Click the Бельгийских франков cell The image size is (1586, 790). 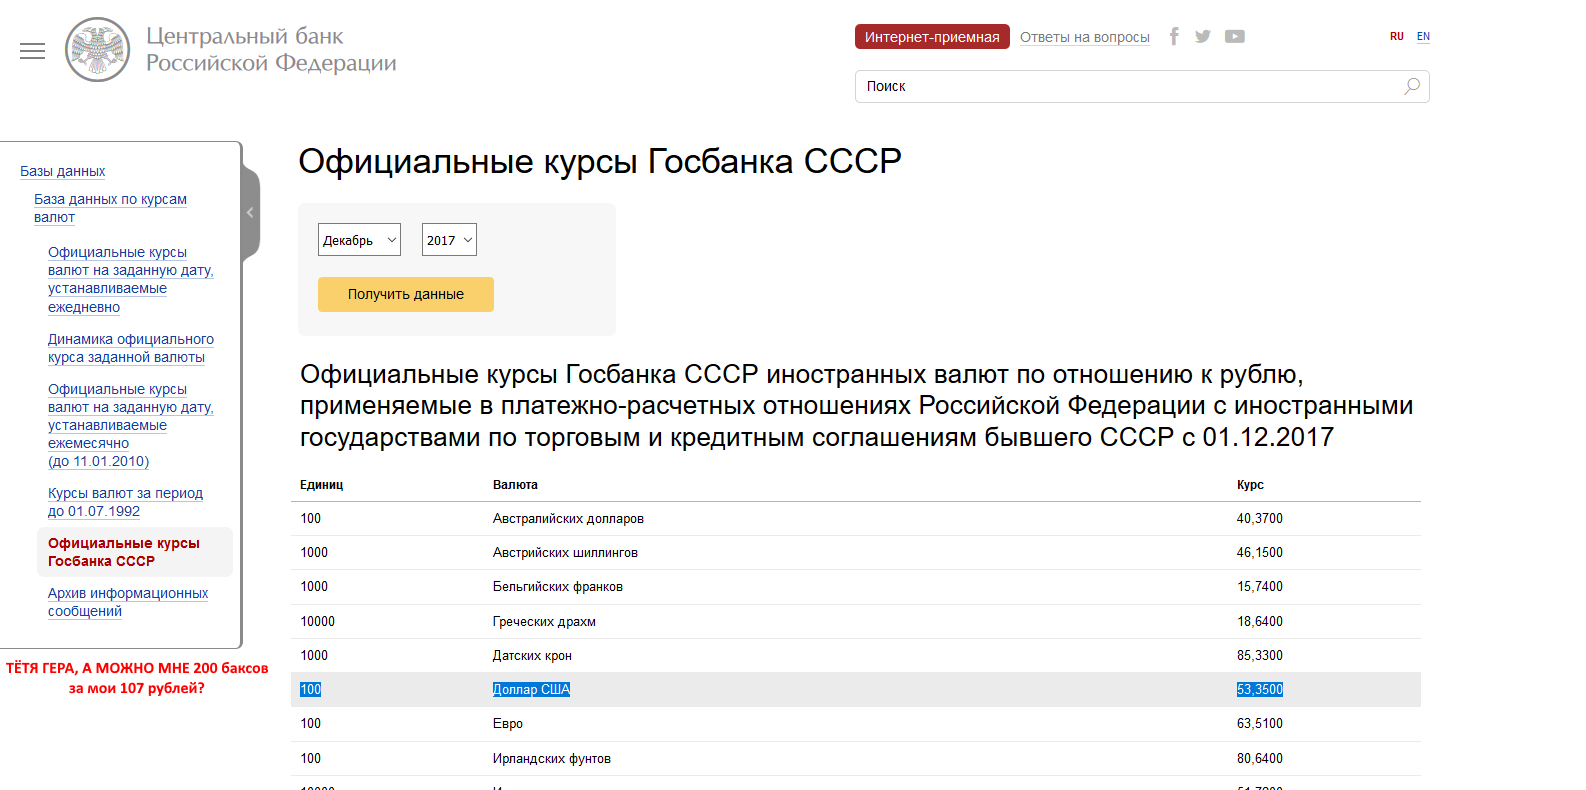[558, 586]
